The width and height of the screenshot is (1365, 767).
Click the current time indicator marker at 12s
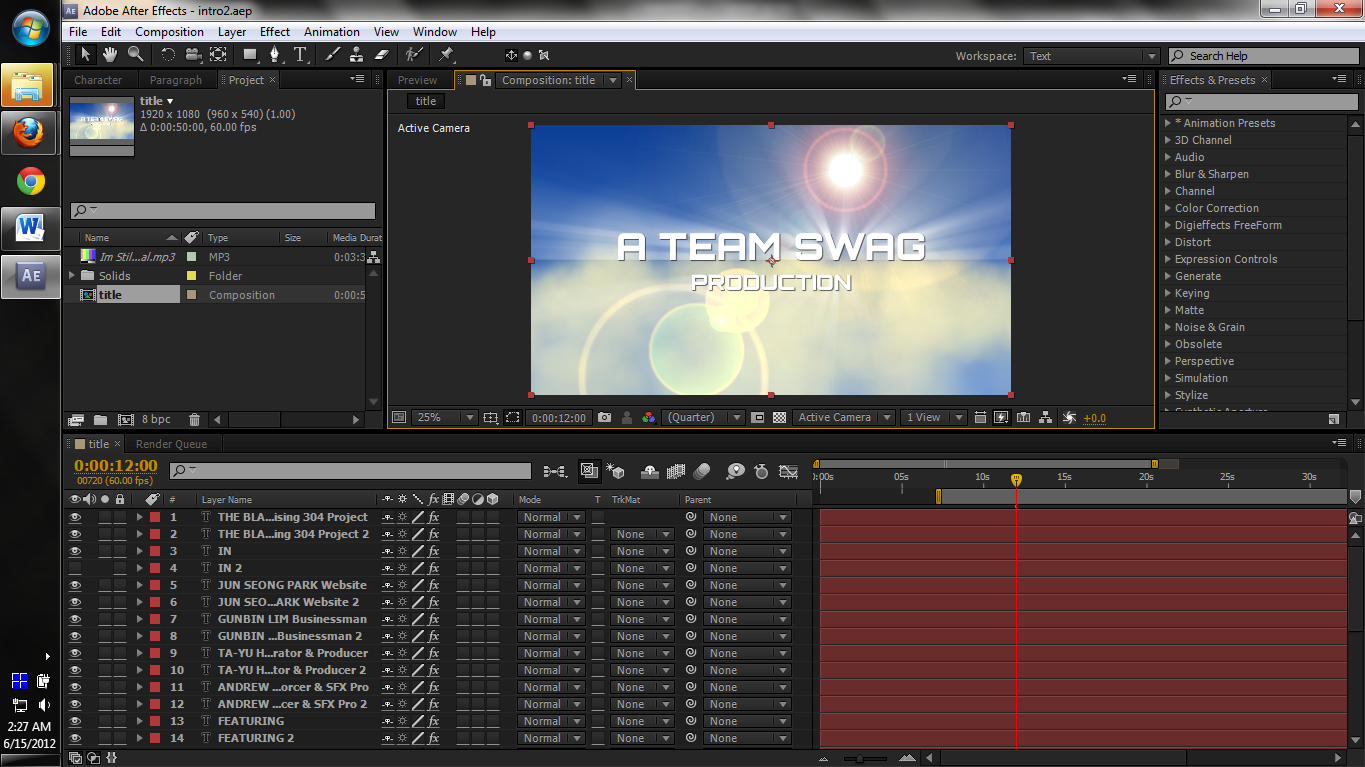pos(1016,480)
